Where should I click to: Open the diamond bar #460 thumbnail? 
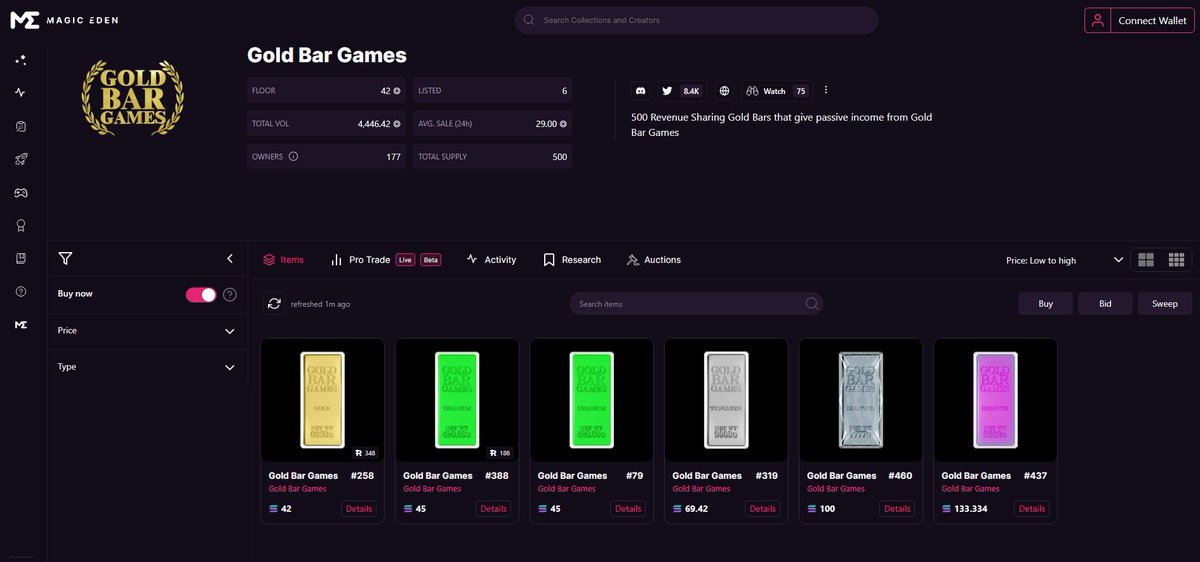pos(861,400)
